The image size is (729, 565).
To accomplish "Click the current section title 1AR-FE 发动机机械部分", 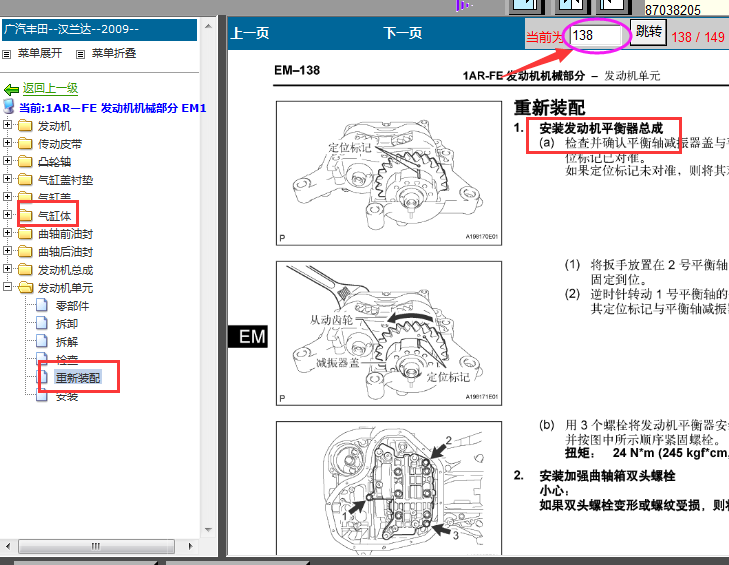I will (x=113, y=108).
